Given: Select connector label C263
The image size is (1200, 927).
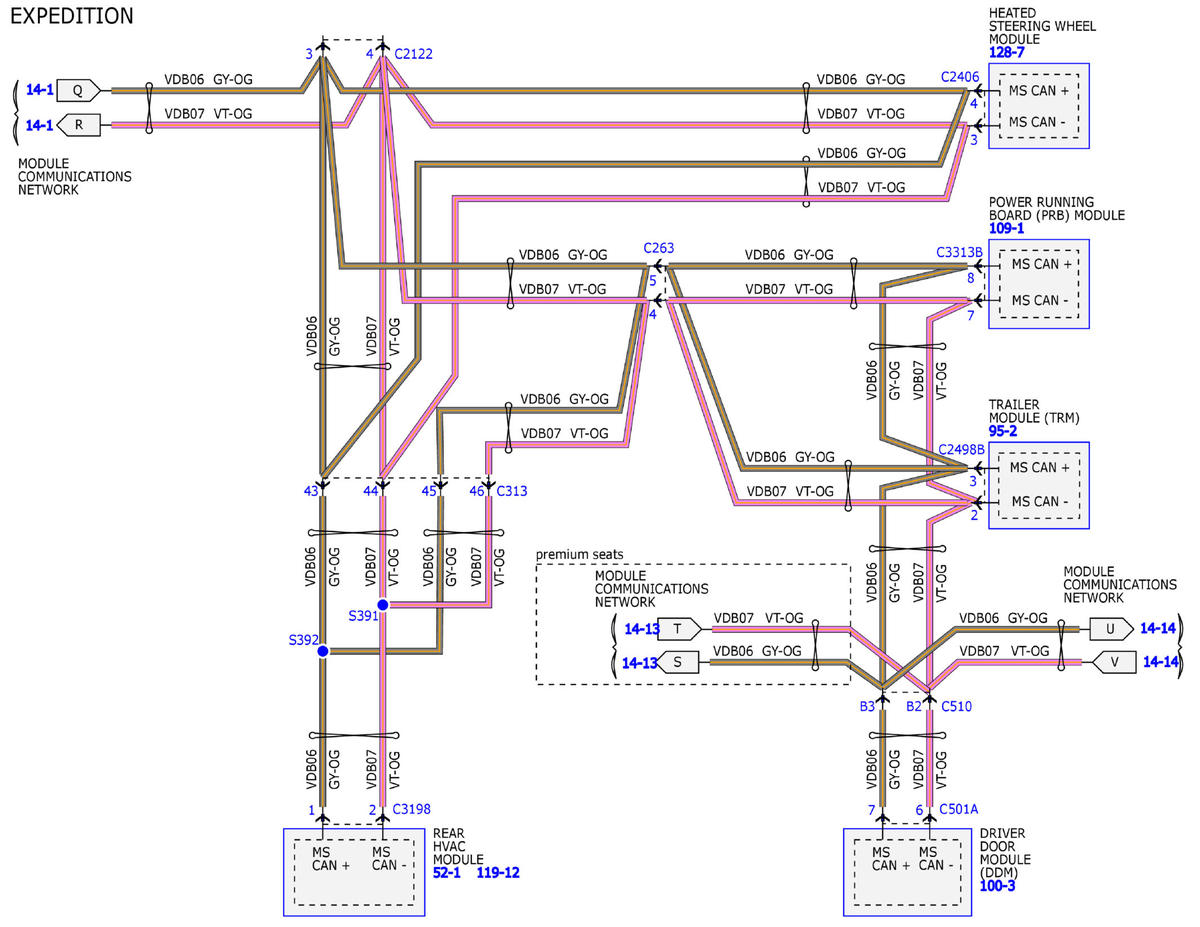Looking at the screenshot, I should (x=660, y=248).
